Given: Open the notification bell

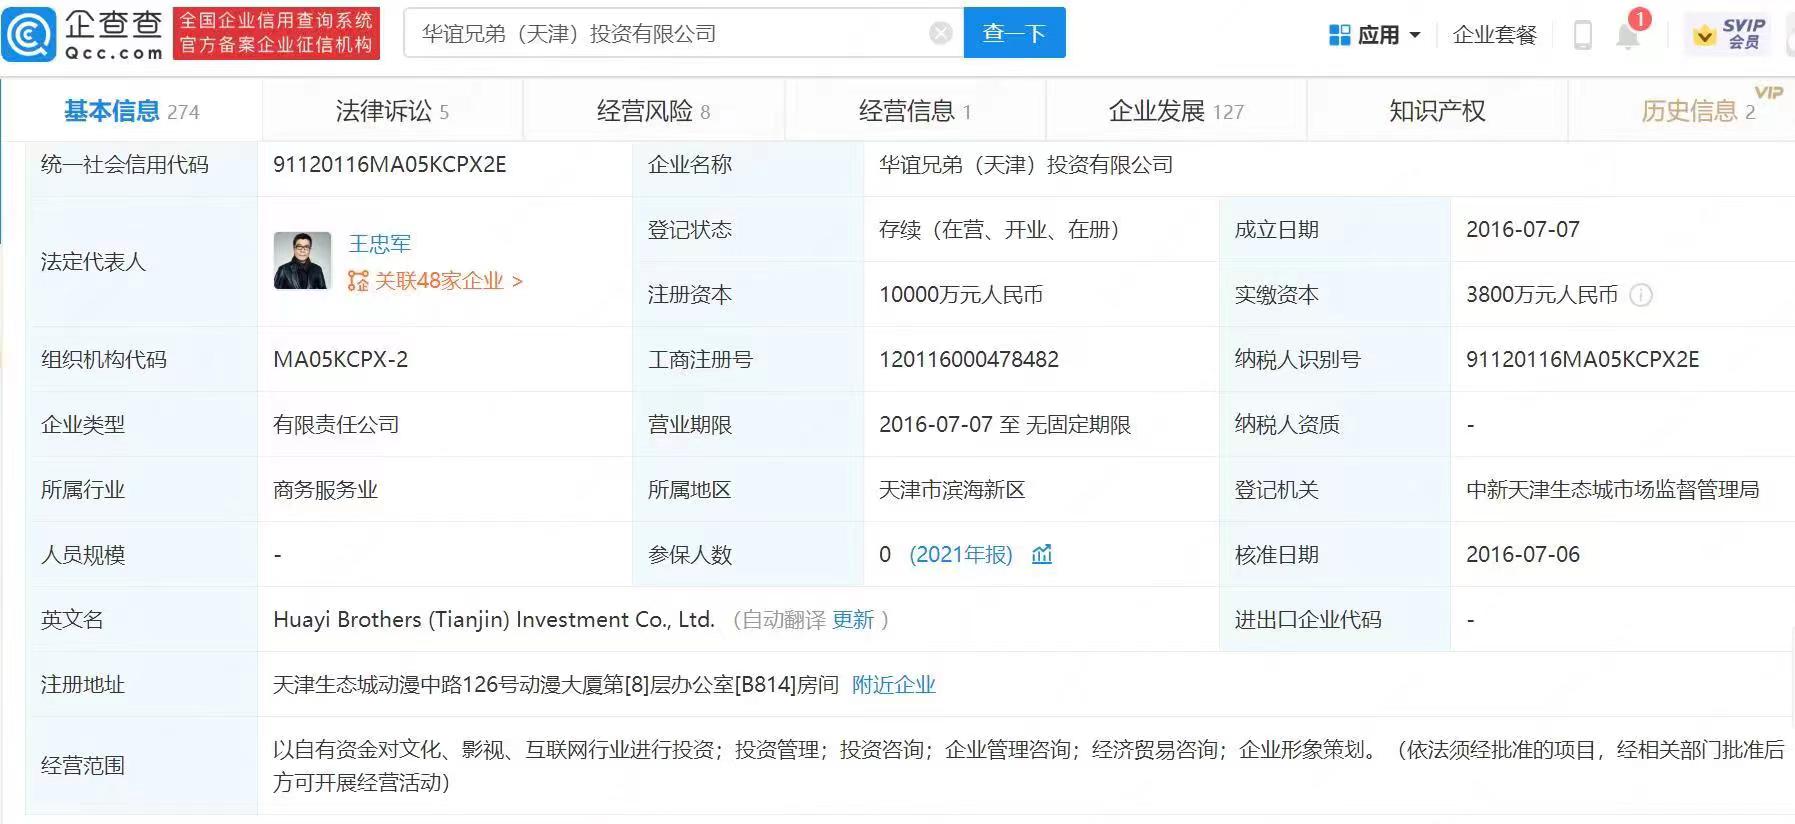Looking at the screenshot, I should click(x=1628, y=35).
